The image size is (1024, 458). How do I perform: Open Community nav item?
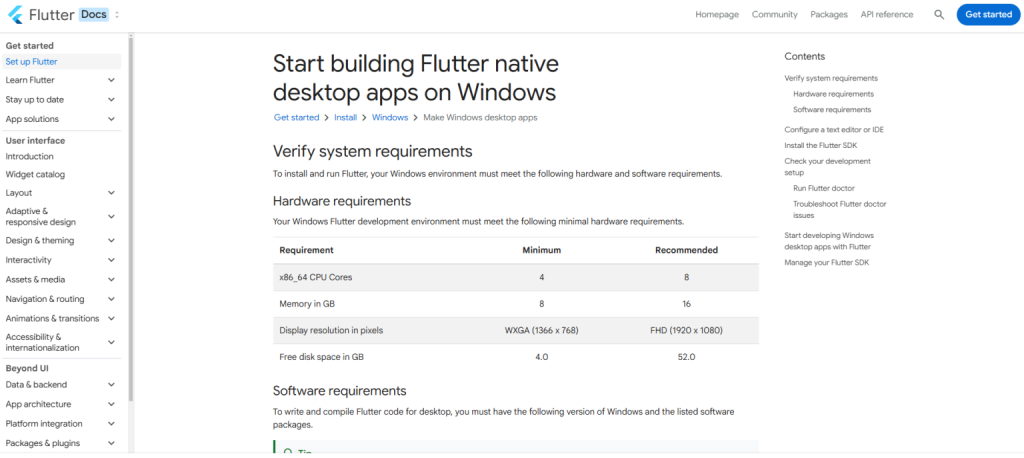(x=775, y=14)
